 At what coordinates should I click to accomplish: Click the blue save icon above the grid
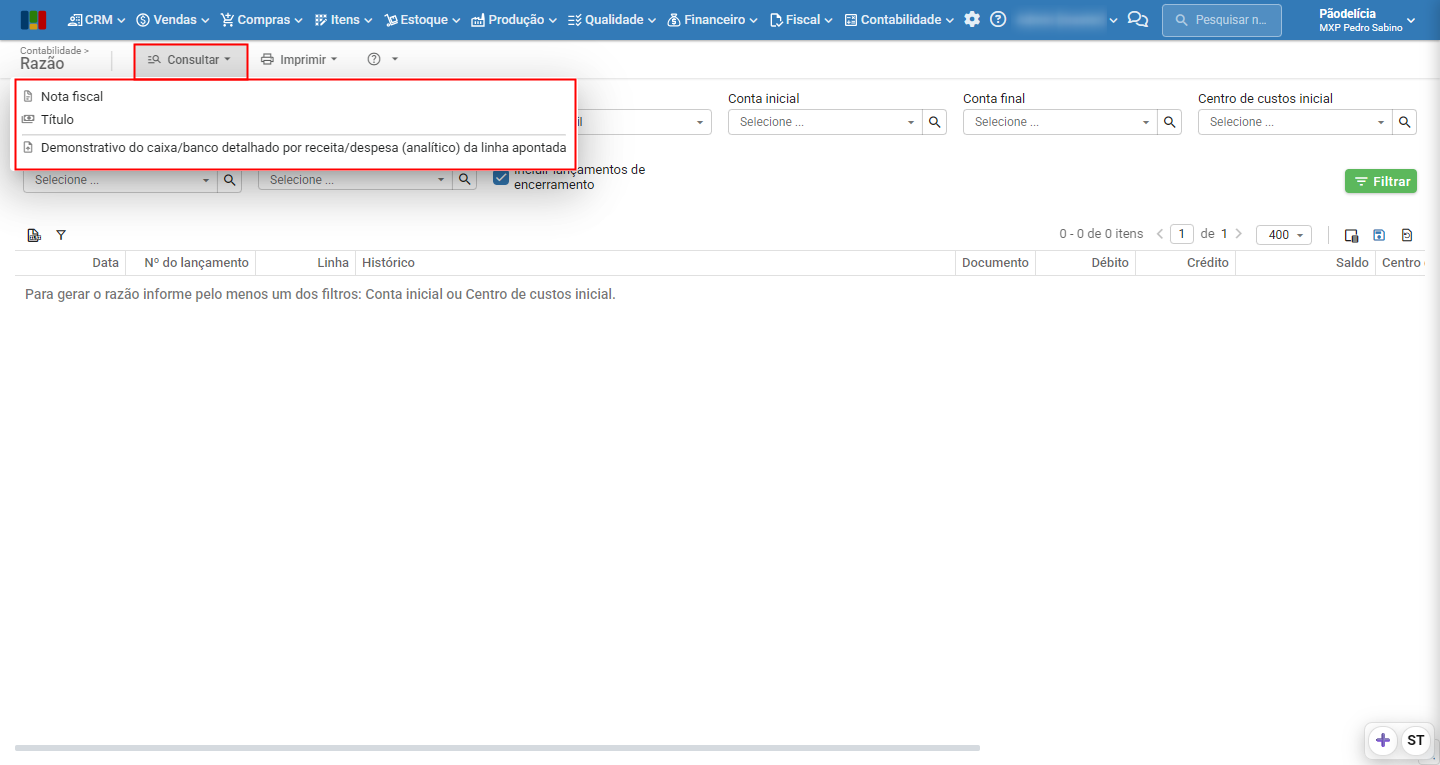point(1379,235)
